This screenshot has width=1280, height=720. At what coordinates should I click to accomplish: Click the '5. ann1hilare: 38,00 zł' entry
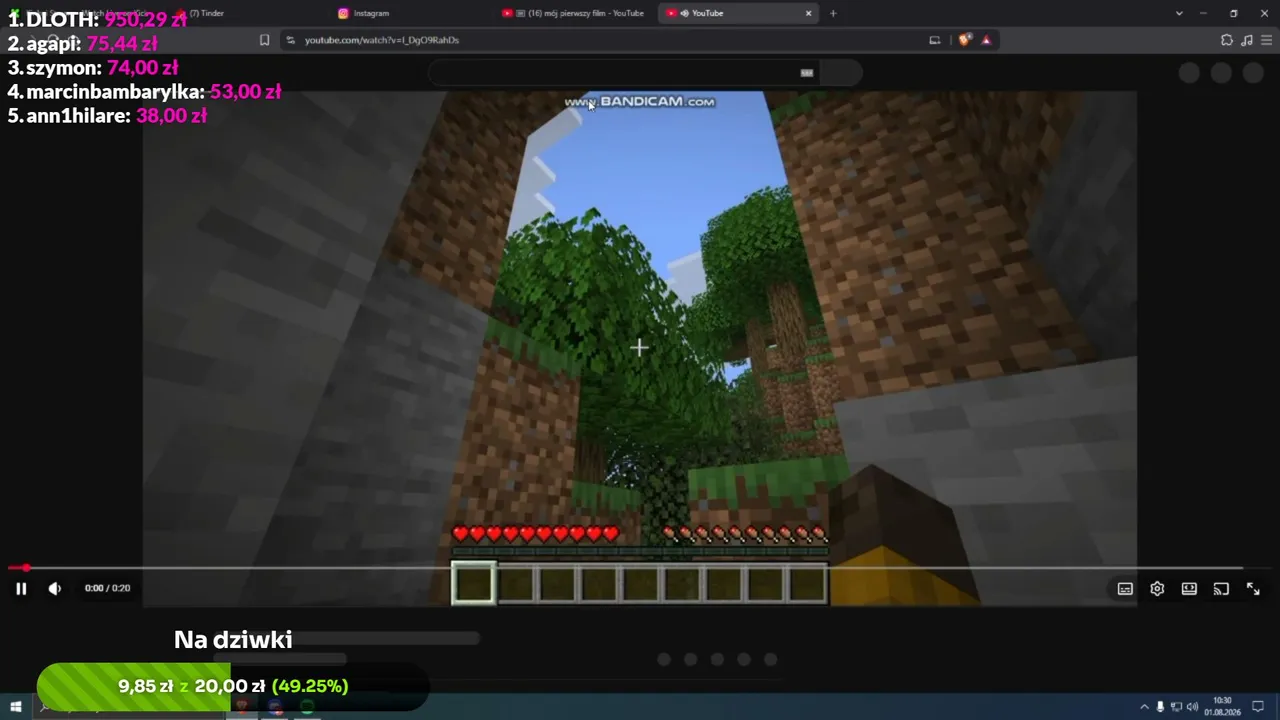[x=108, y=116]
